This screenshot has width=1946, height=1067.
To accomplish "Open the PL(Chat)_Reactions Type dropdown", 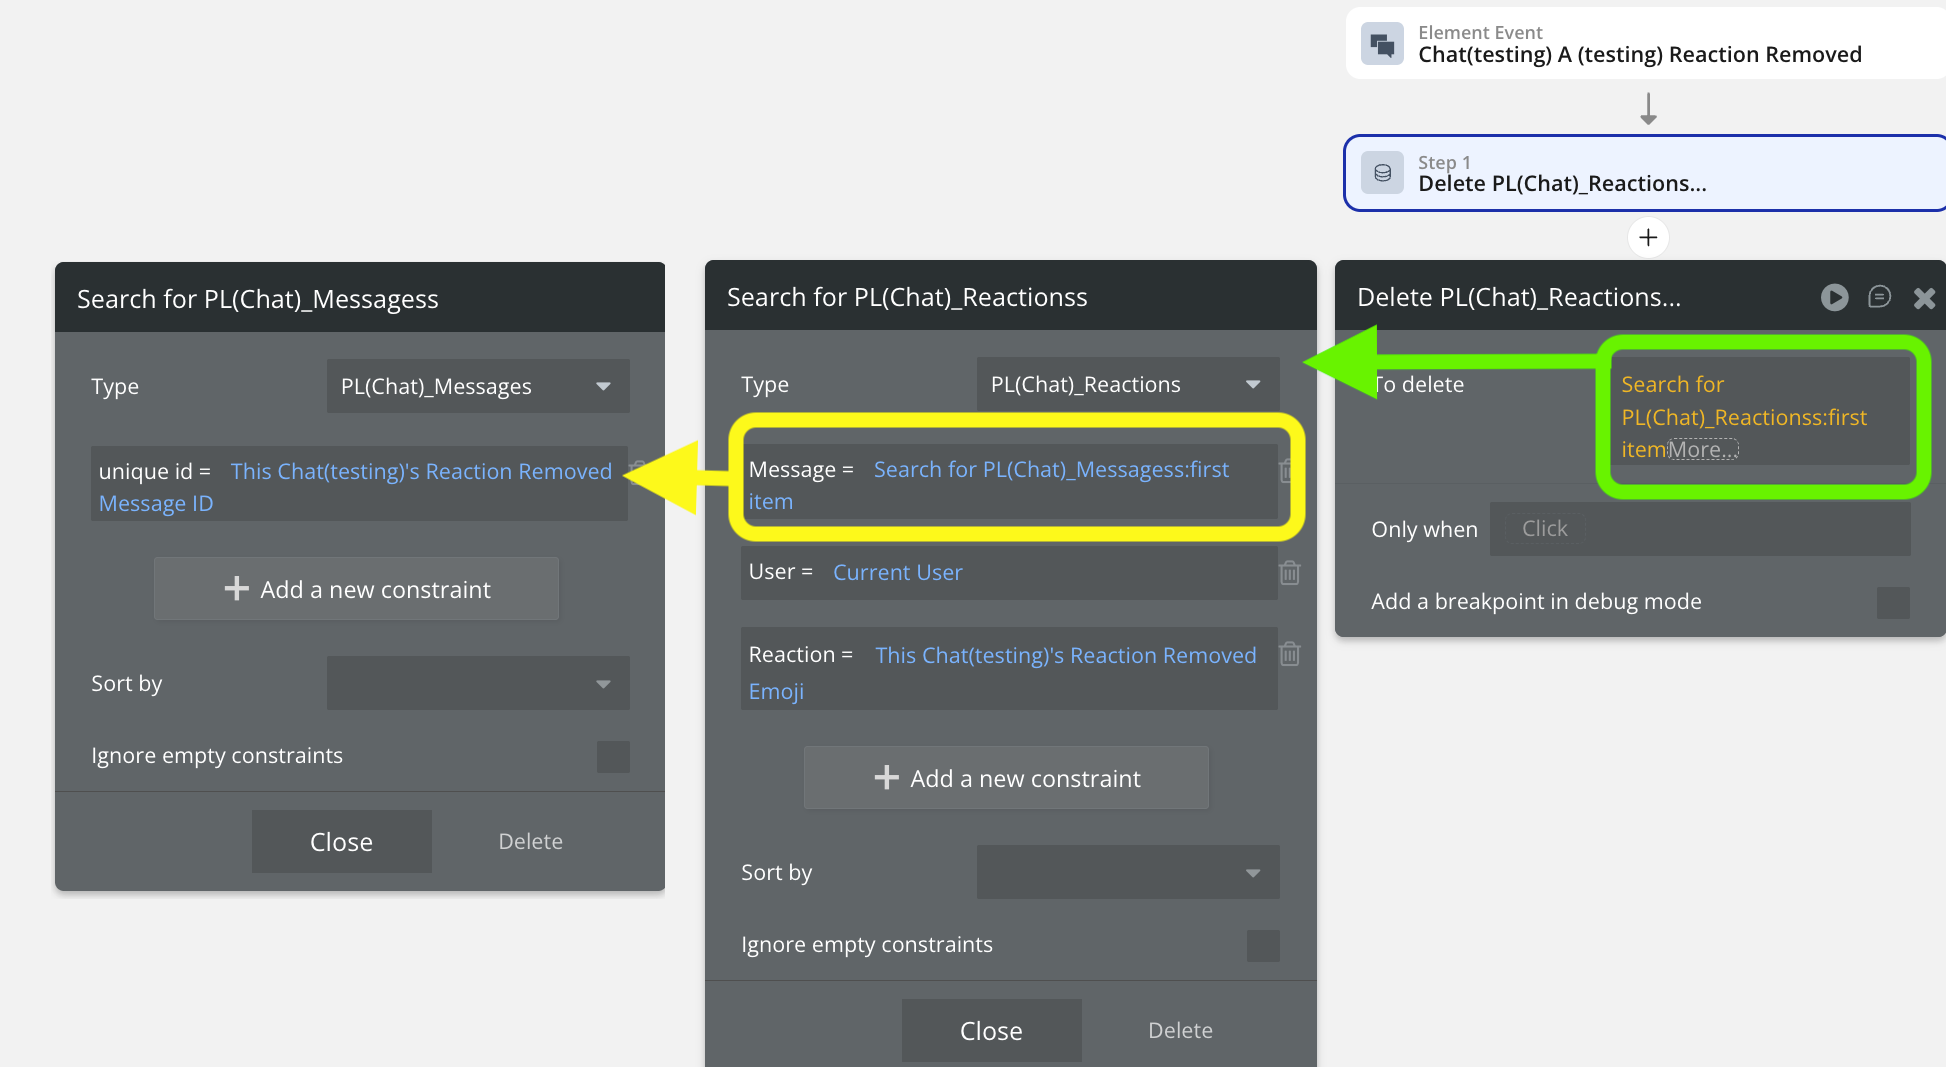I will tap(1127, 384).
